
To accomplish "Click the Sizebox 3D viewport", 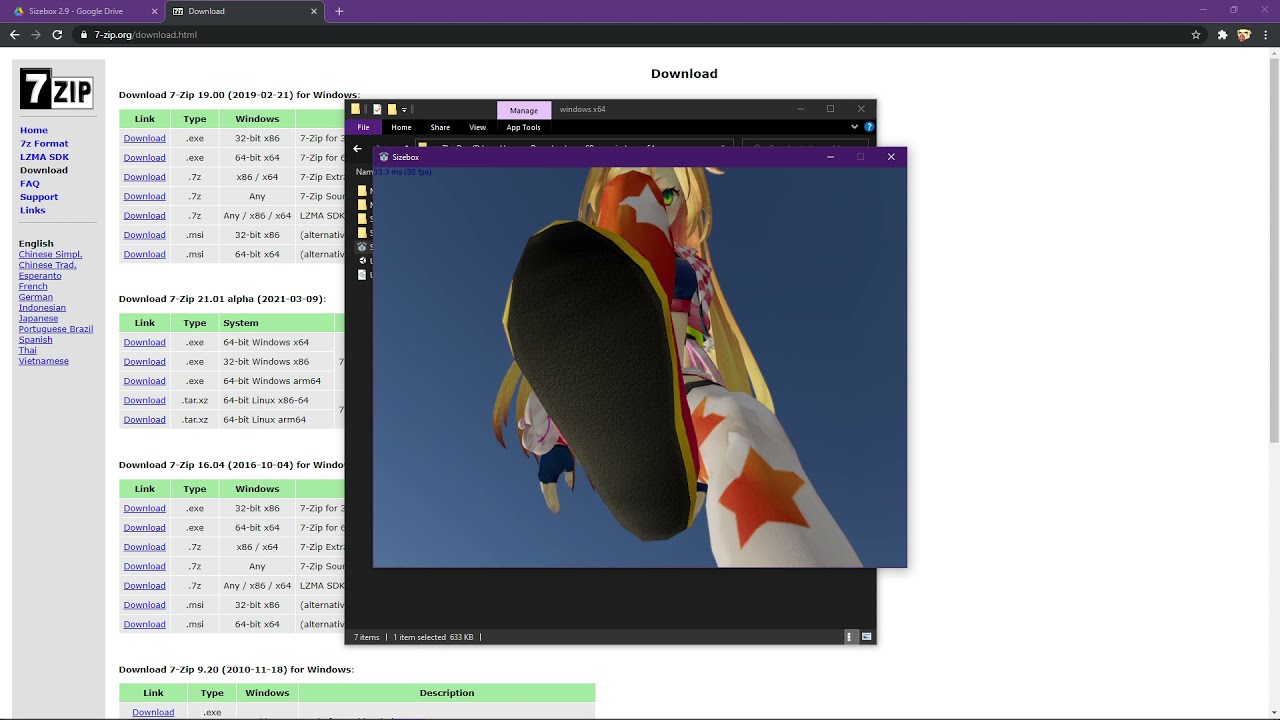I will point(640,367).
